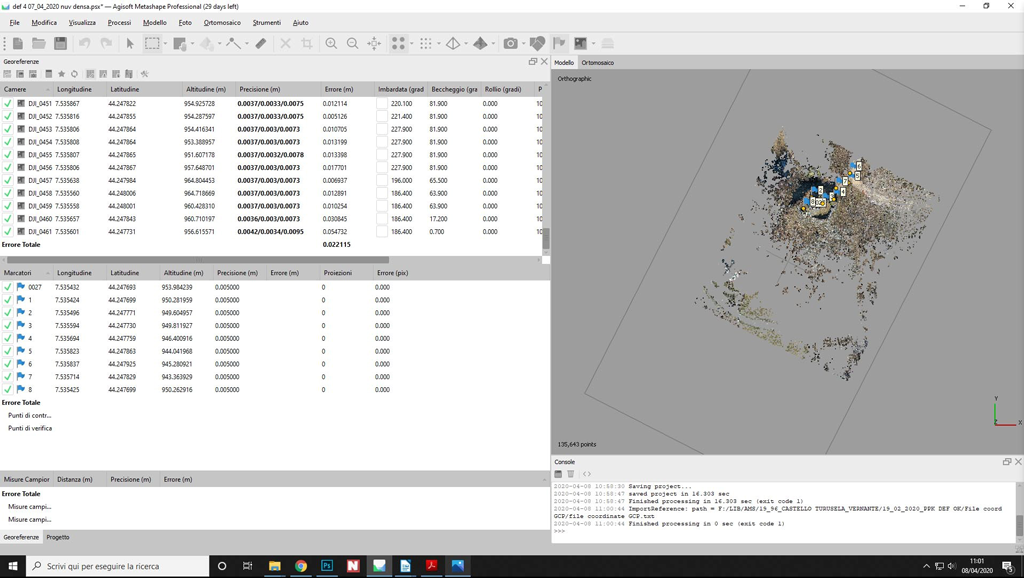
Task: Switch to the Ortomosaico tab
Action: pyautogui.click(x=598, y=63)
